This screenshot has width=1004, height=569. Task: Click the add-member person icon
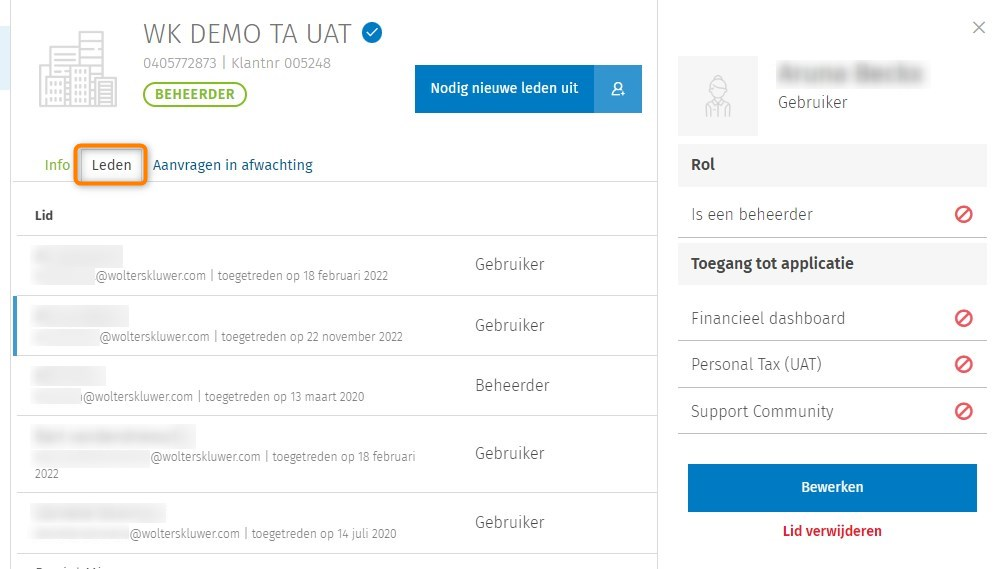pos(618,89)
